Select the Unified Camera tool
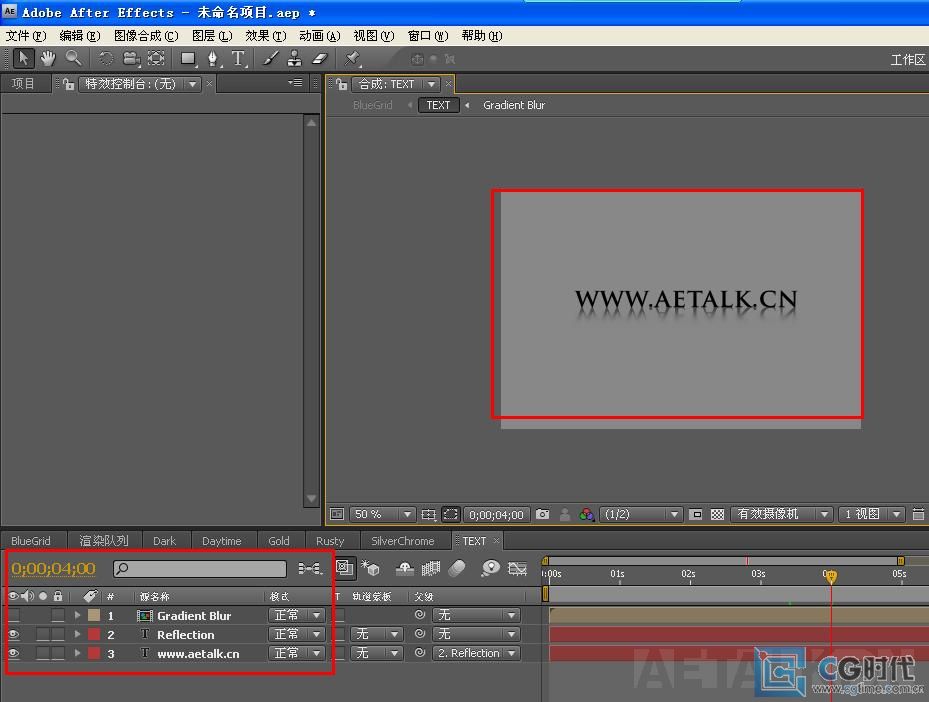Screen dimensions: 929x702 (131, 58)
